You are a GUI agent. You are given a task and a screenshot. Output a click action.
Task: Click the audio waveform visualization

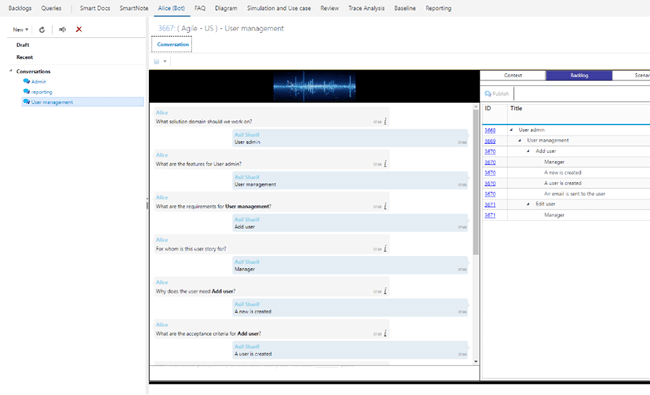pyautogui.click(x=314, y=87)
